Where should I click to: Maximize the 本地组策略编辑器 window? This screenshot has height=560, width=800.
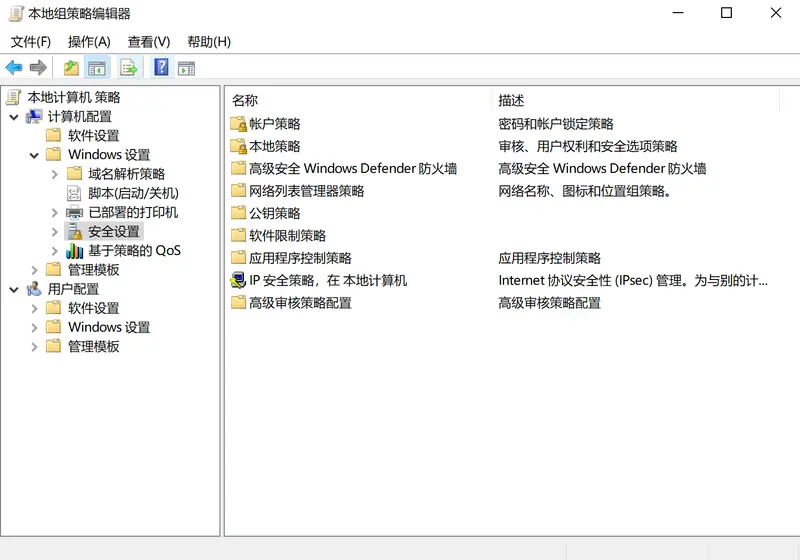click(727, 13)
